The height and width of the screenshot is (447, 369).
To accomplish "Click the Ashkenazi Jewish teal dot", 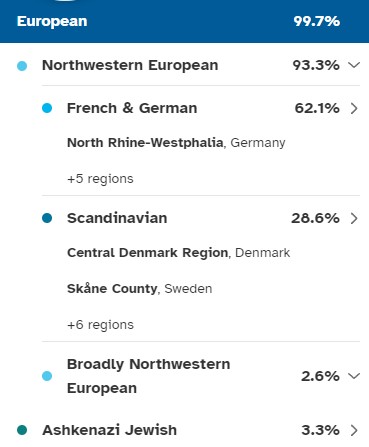I will (22, 430).
